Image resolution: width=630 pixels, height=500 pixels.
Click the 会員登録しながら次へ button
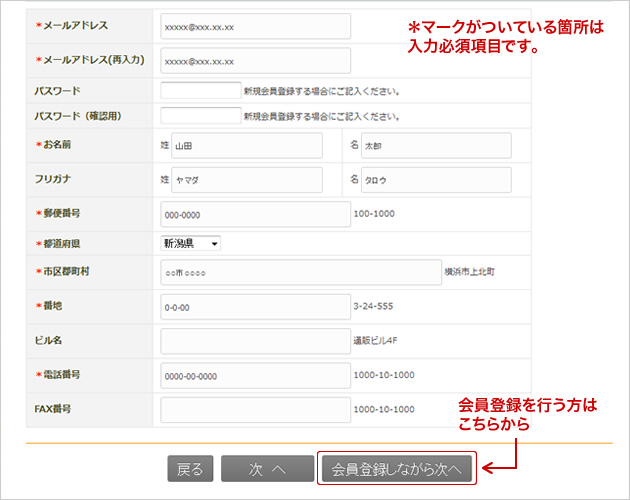click(397, 468)
